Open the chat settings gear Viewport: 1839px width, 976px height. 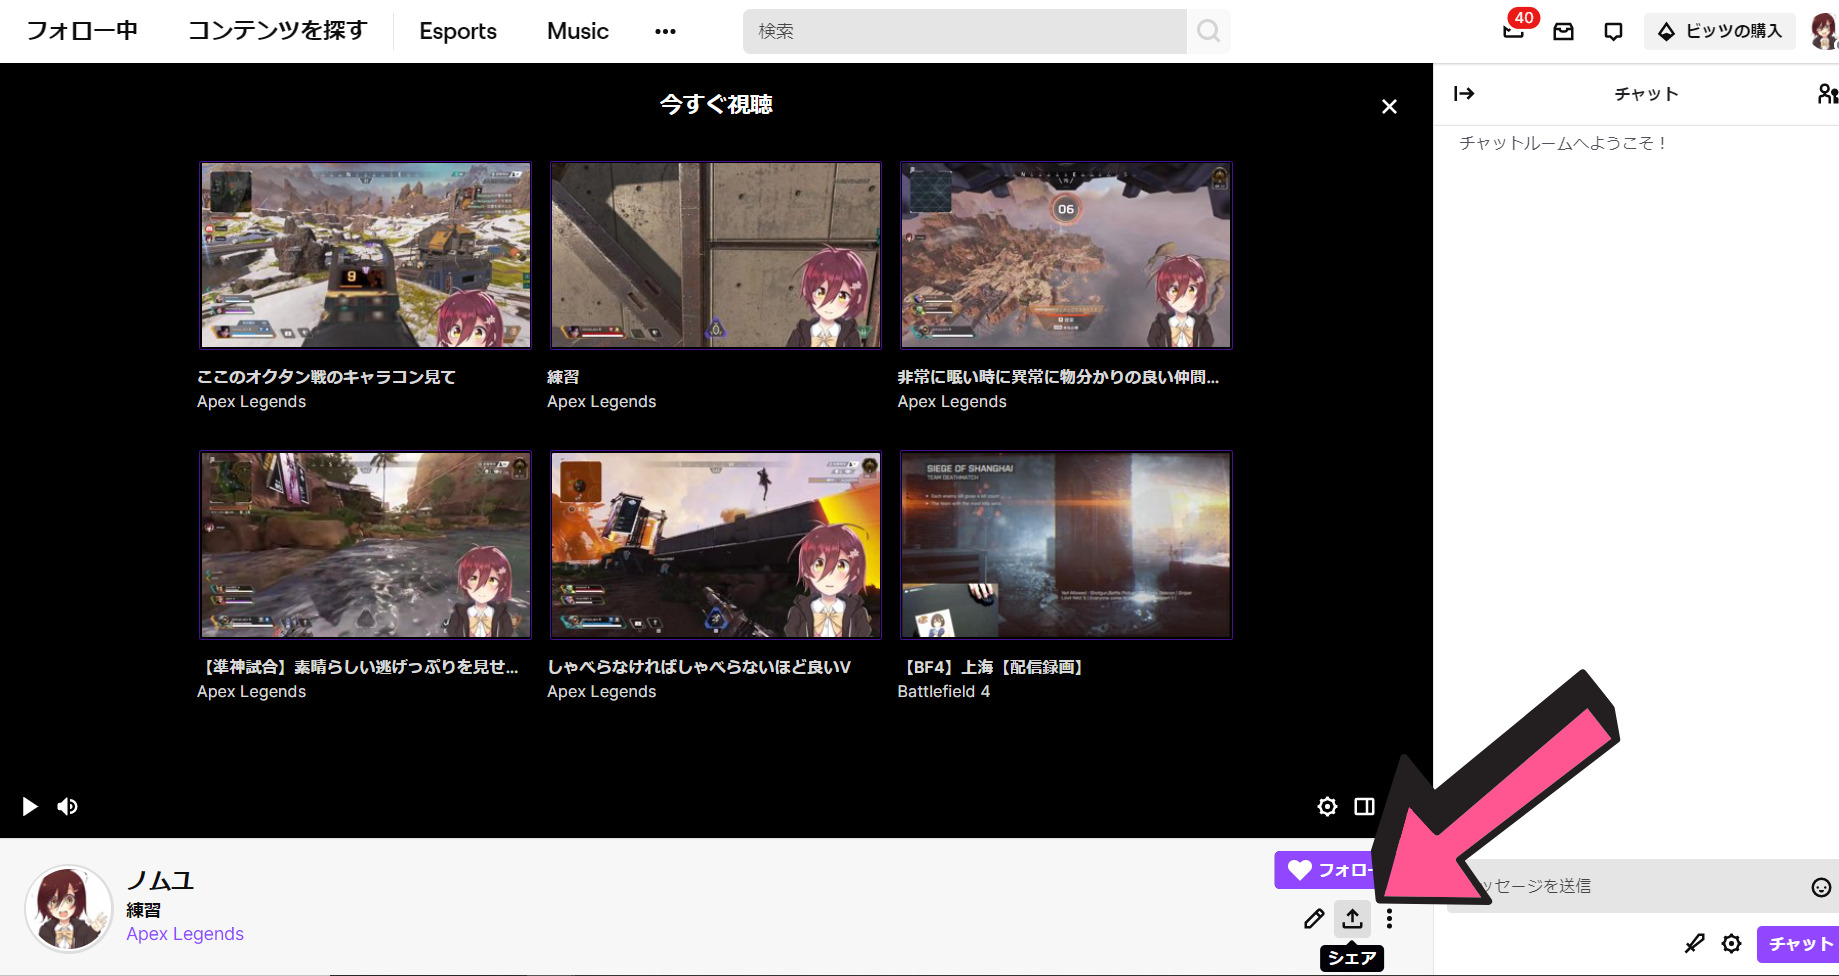1731,943
